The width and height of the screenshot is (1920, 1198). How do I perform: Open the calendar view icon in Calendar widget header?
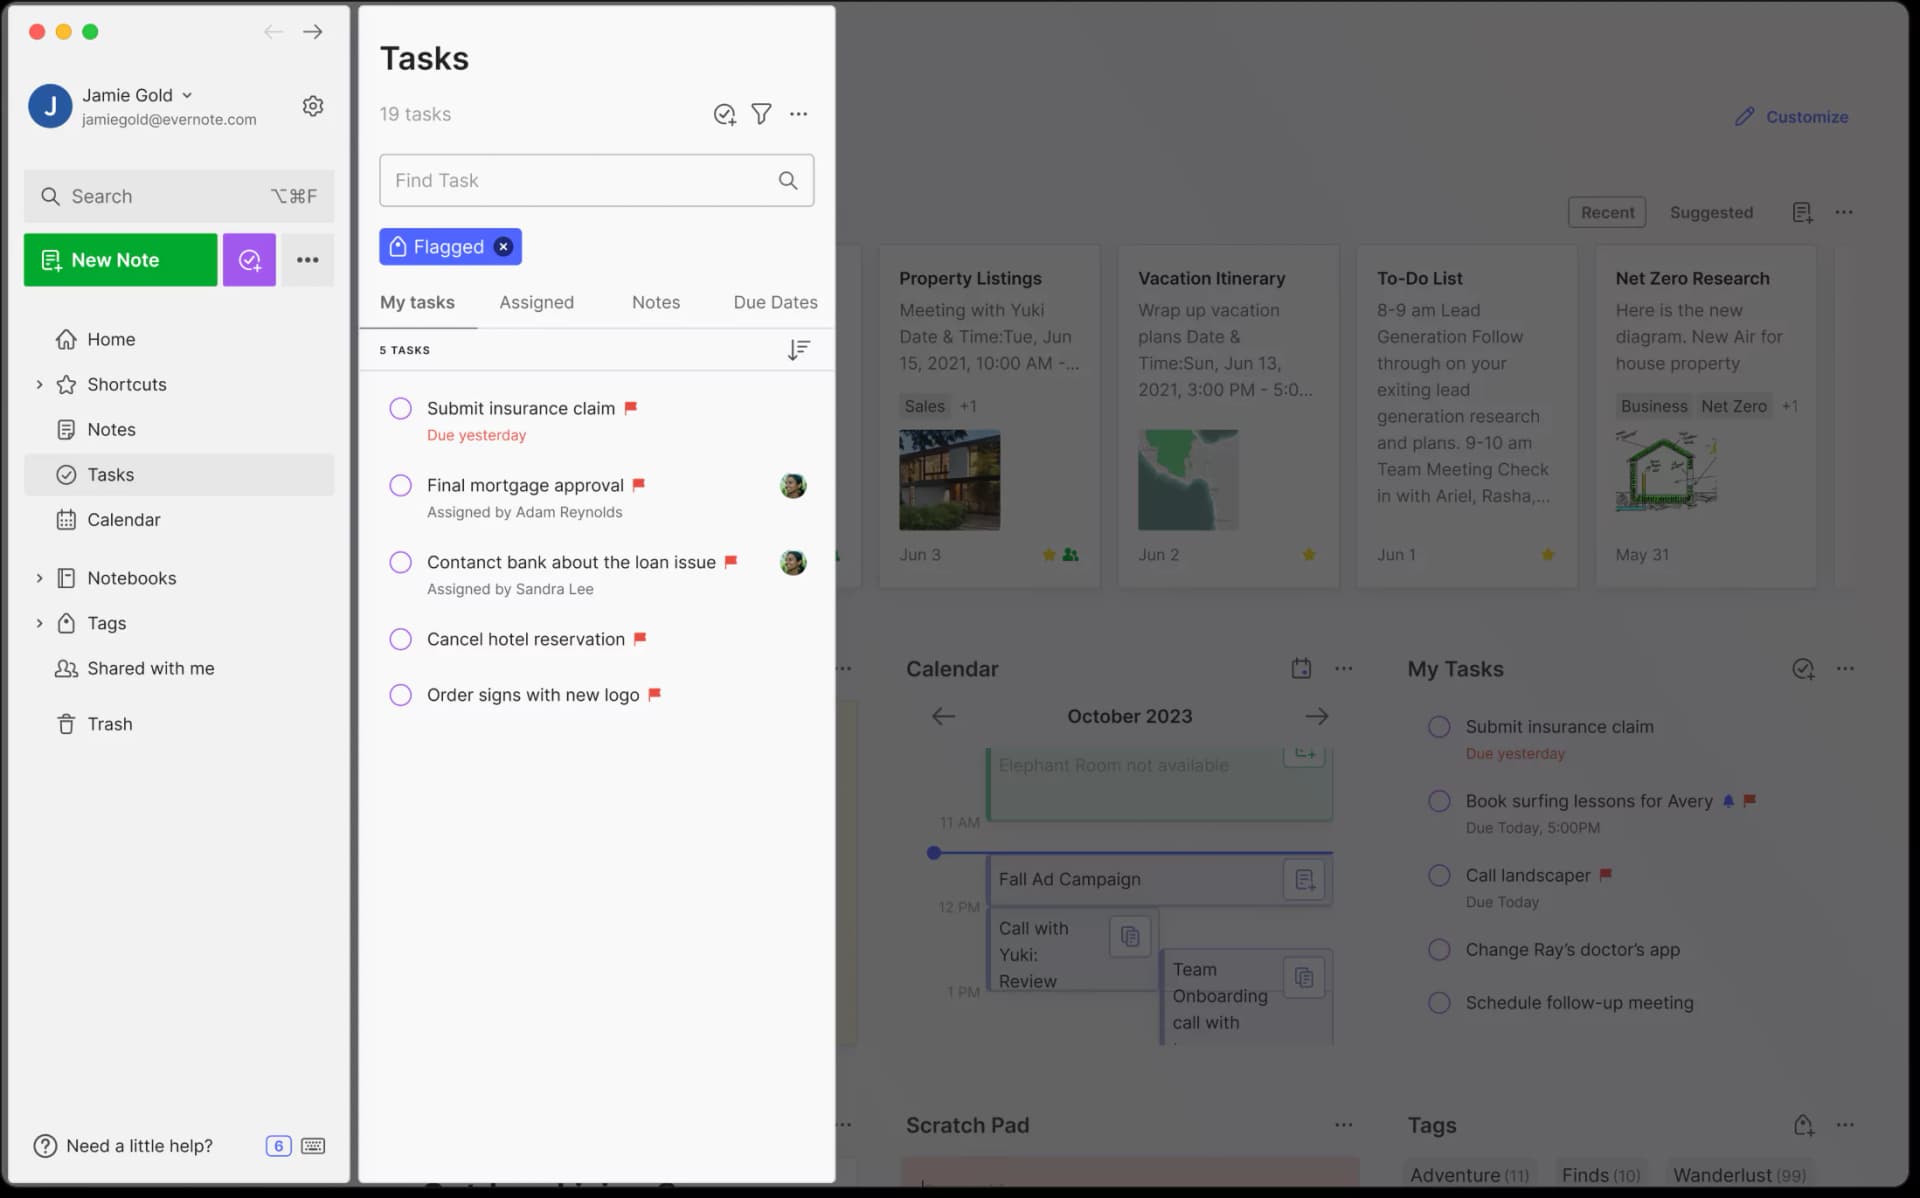pyautogui.click(x=1301, y=668)
